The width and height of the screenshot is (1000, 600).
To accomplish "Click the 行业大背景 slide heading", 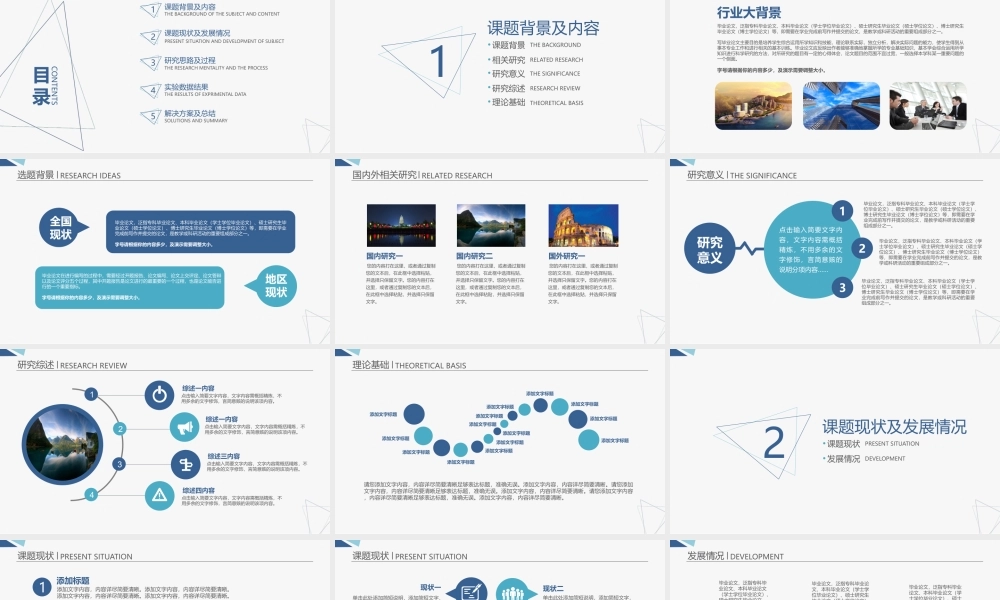I will [x=750, y=13].
